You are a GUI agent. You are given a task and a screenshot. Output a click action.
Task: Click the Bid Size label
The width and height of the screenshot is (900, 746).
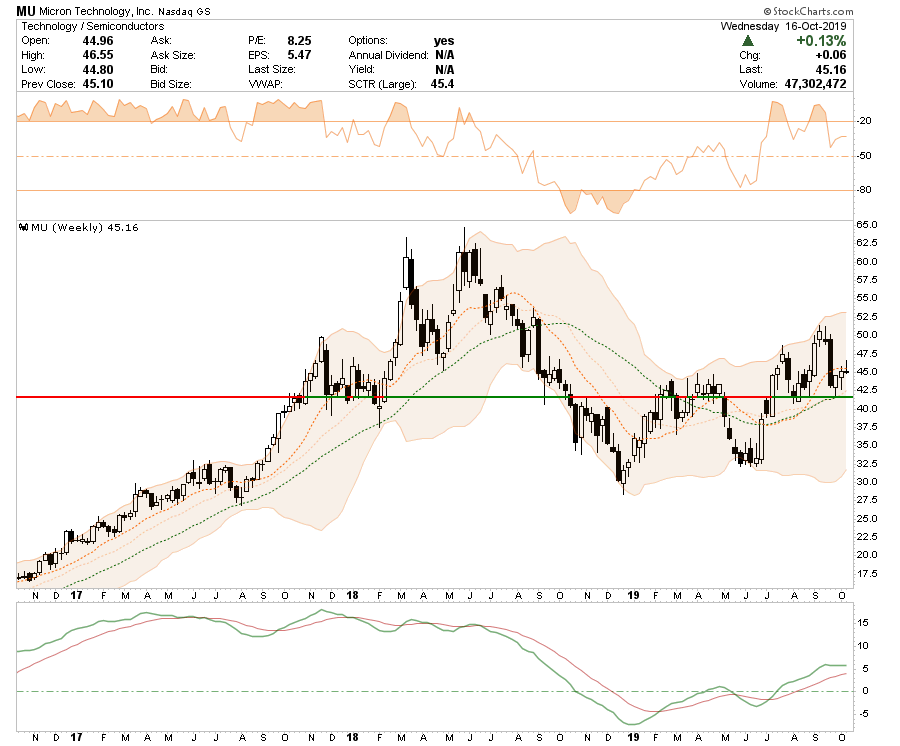170,84
